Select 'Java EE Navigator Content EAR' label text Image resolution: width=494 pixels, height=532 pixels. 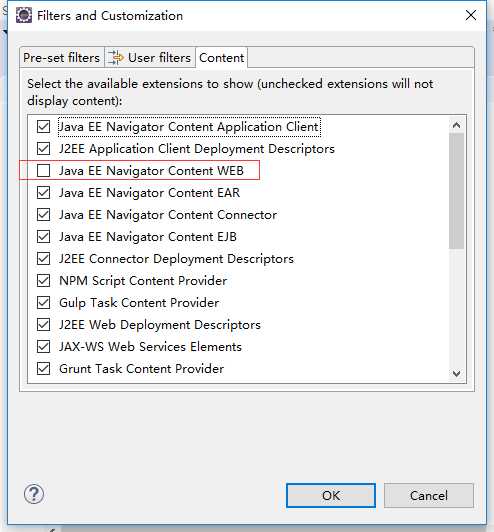[150, 193]
